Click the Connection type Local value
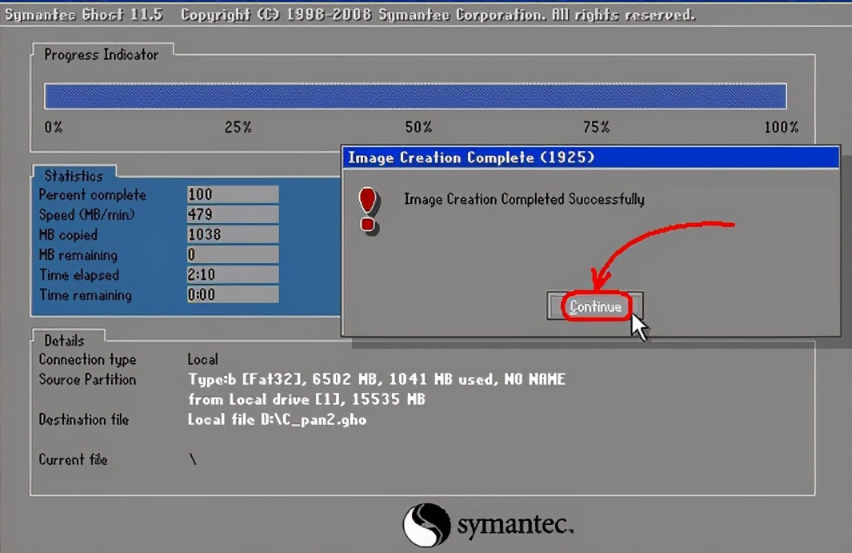Viewport: 852px width, 553px height. [203, 359]
